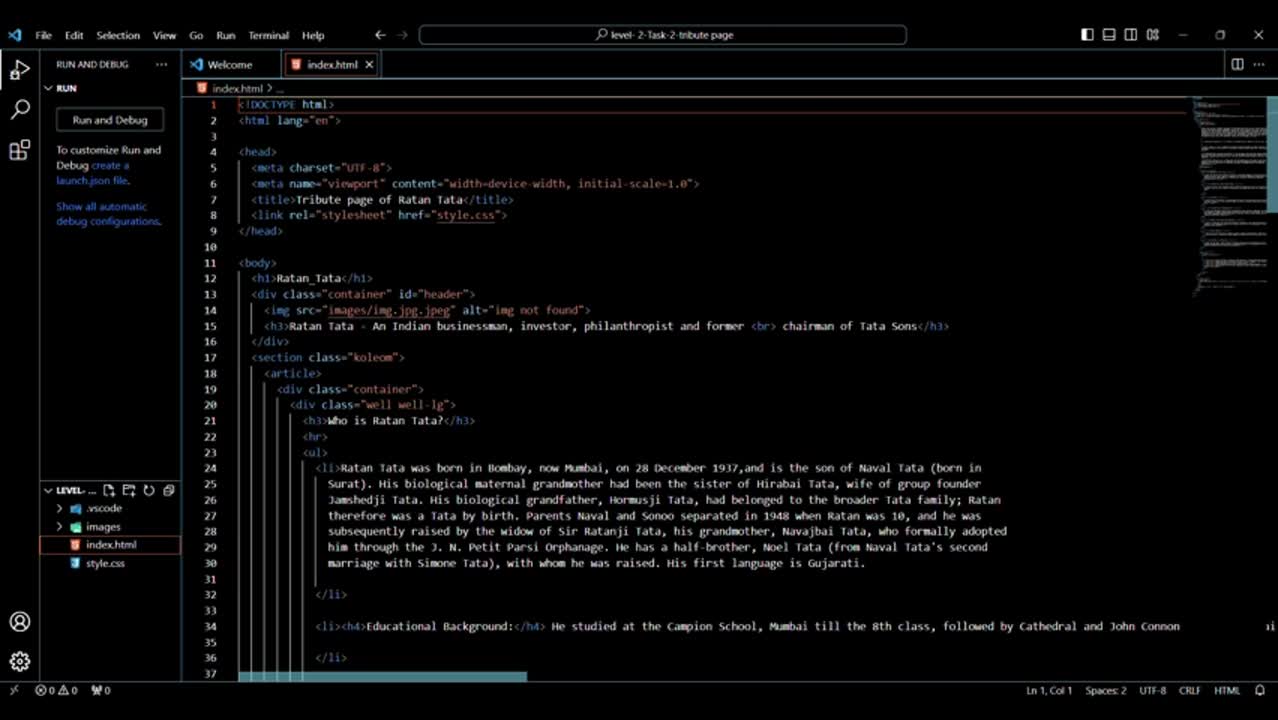The height and width of the screenshot is (720, 1278).
Task: Open the File menu
Action: 43,35
